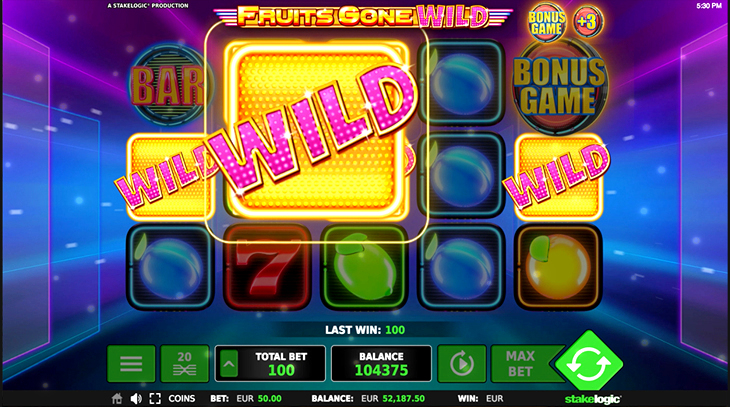The width and height of the screenshot is (730, 407).
Task: Toggle fullscreen mode icon
Action: [x=155, y=399]
